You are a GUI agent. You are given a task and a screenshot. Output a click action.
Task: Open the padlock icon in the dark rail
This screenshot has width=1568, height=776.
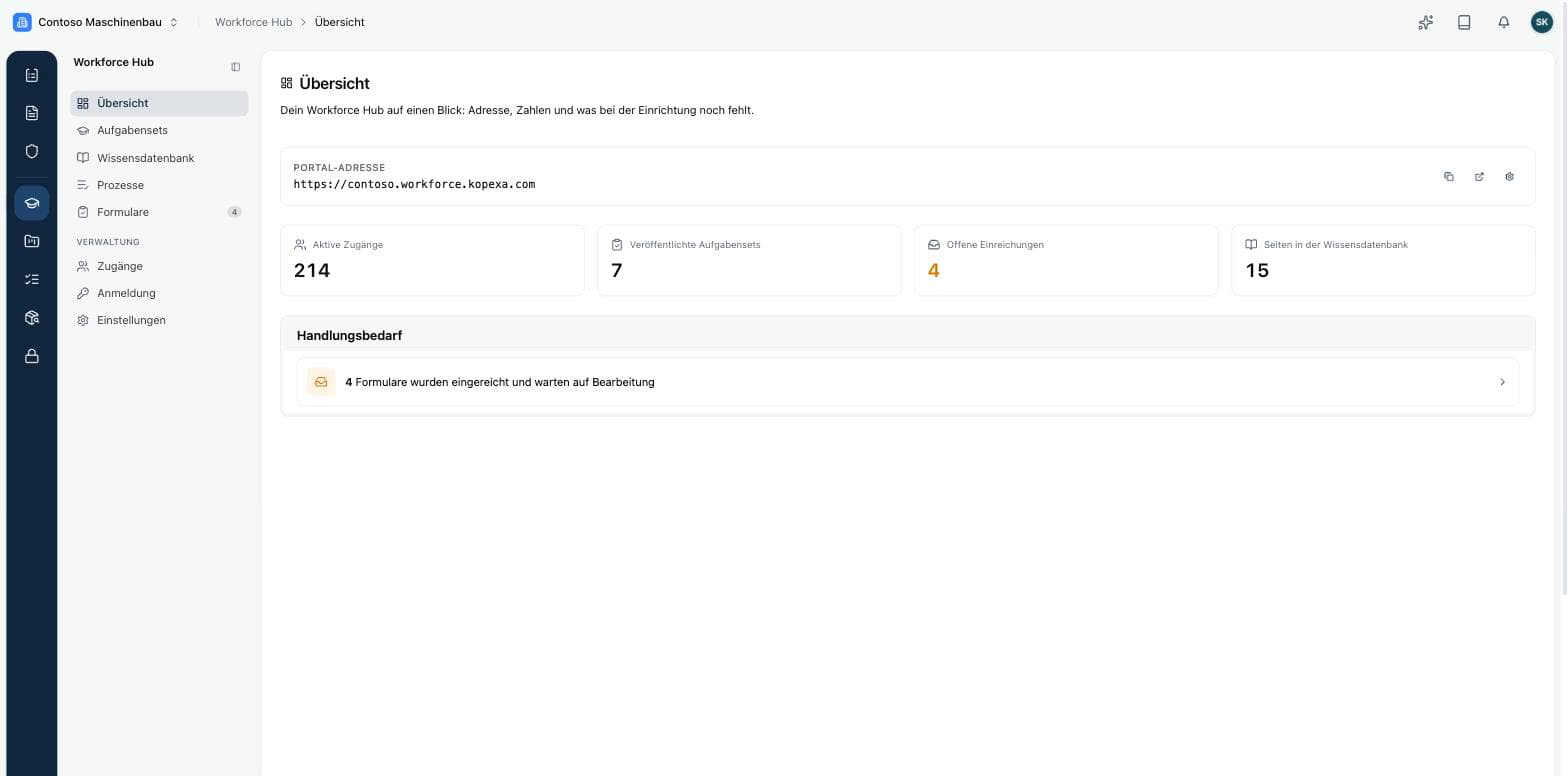tap(32, 356)
